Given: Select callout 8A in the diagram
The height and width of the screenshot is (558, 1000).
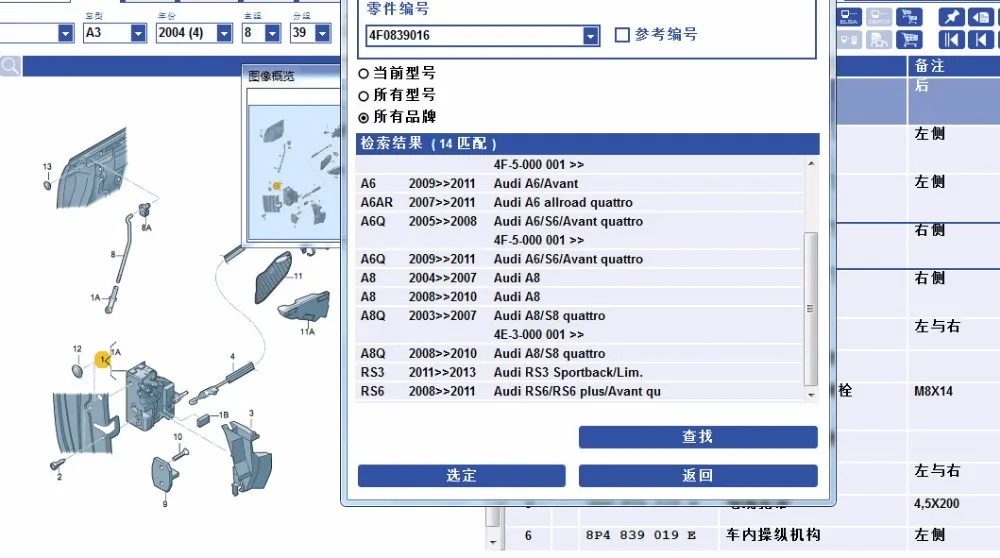Looking at the screenshot, I should coord(147,228).
